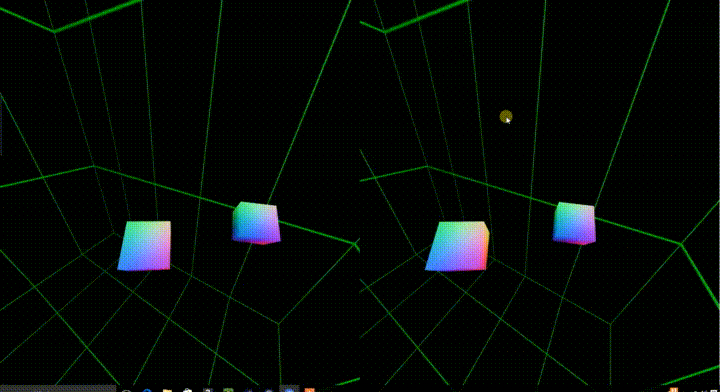Click the thick wireframe corner atop the left viewport
This screenshot has height=392, width=720.
55,32
